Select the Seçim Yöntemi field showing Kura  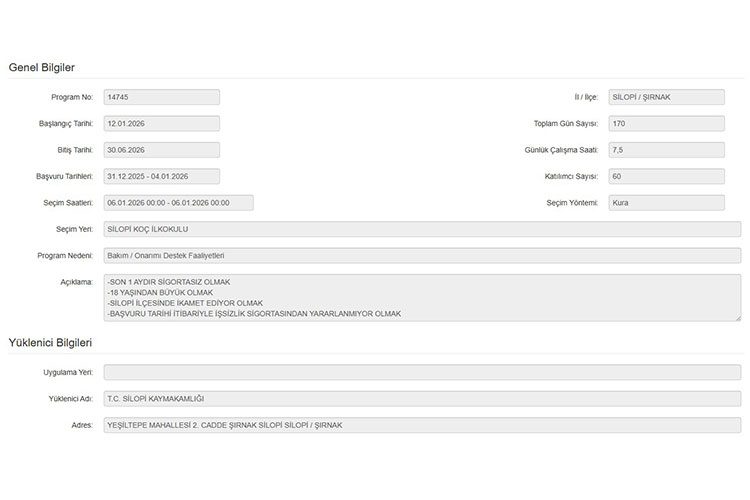coord(665,202)
